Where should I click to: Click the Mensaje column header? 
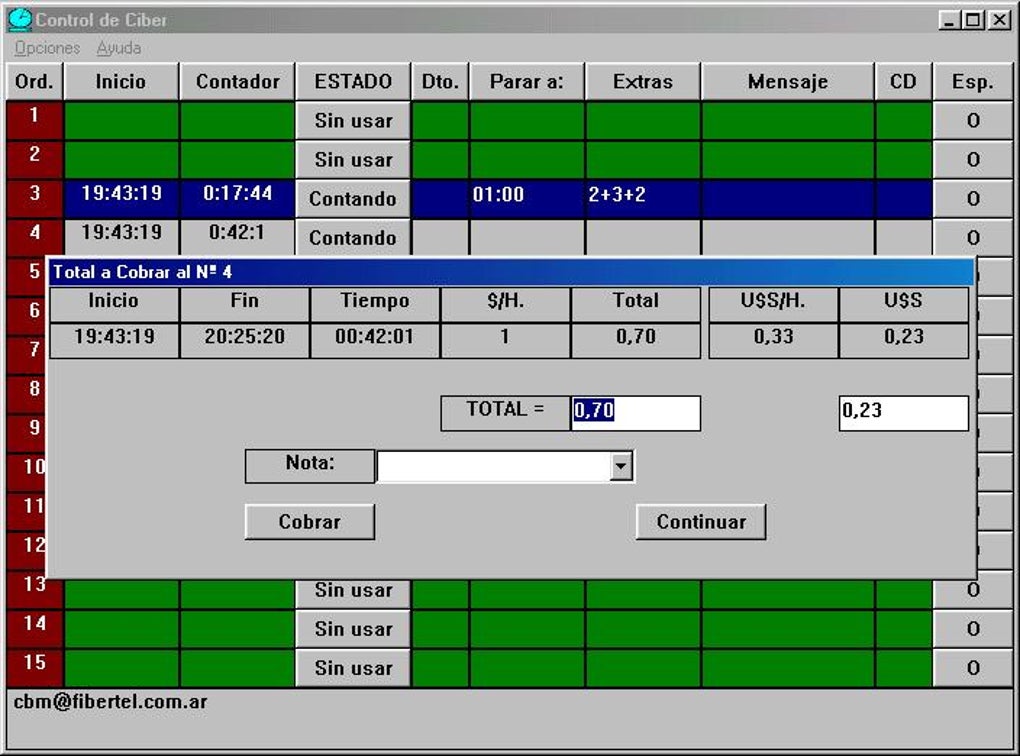[x=788, y=81]
